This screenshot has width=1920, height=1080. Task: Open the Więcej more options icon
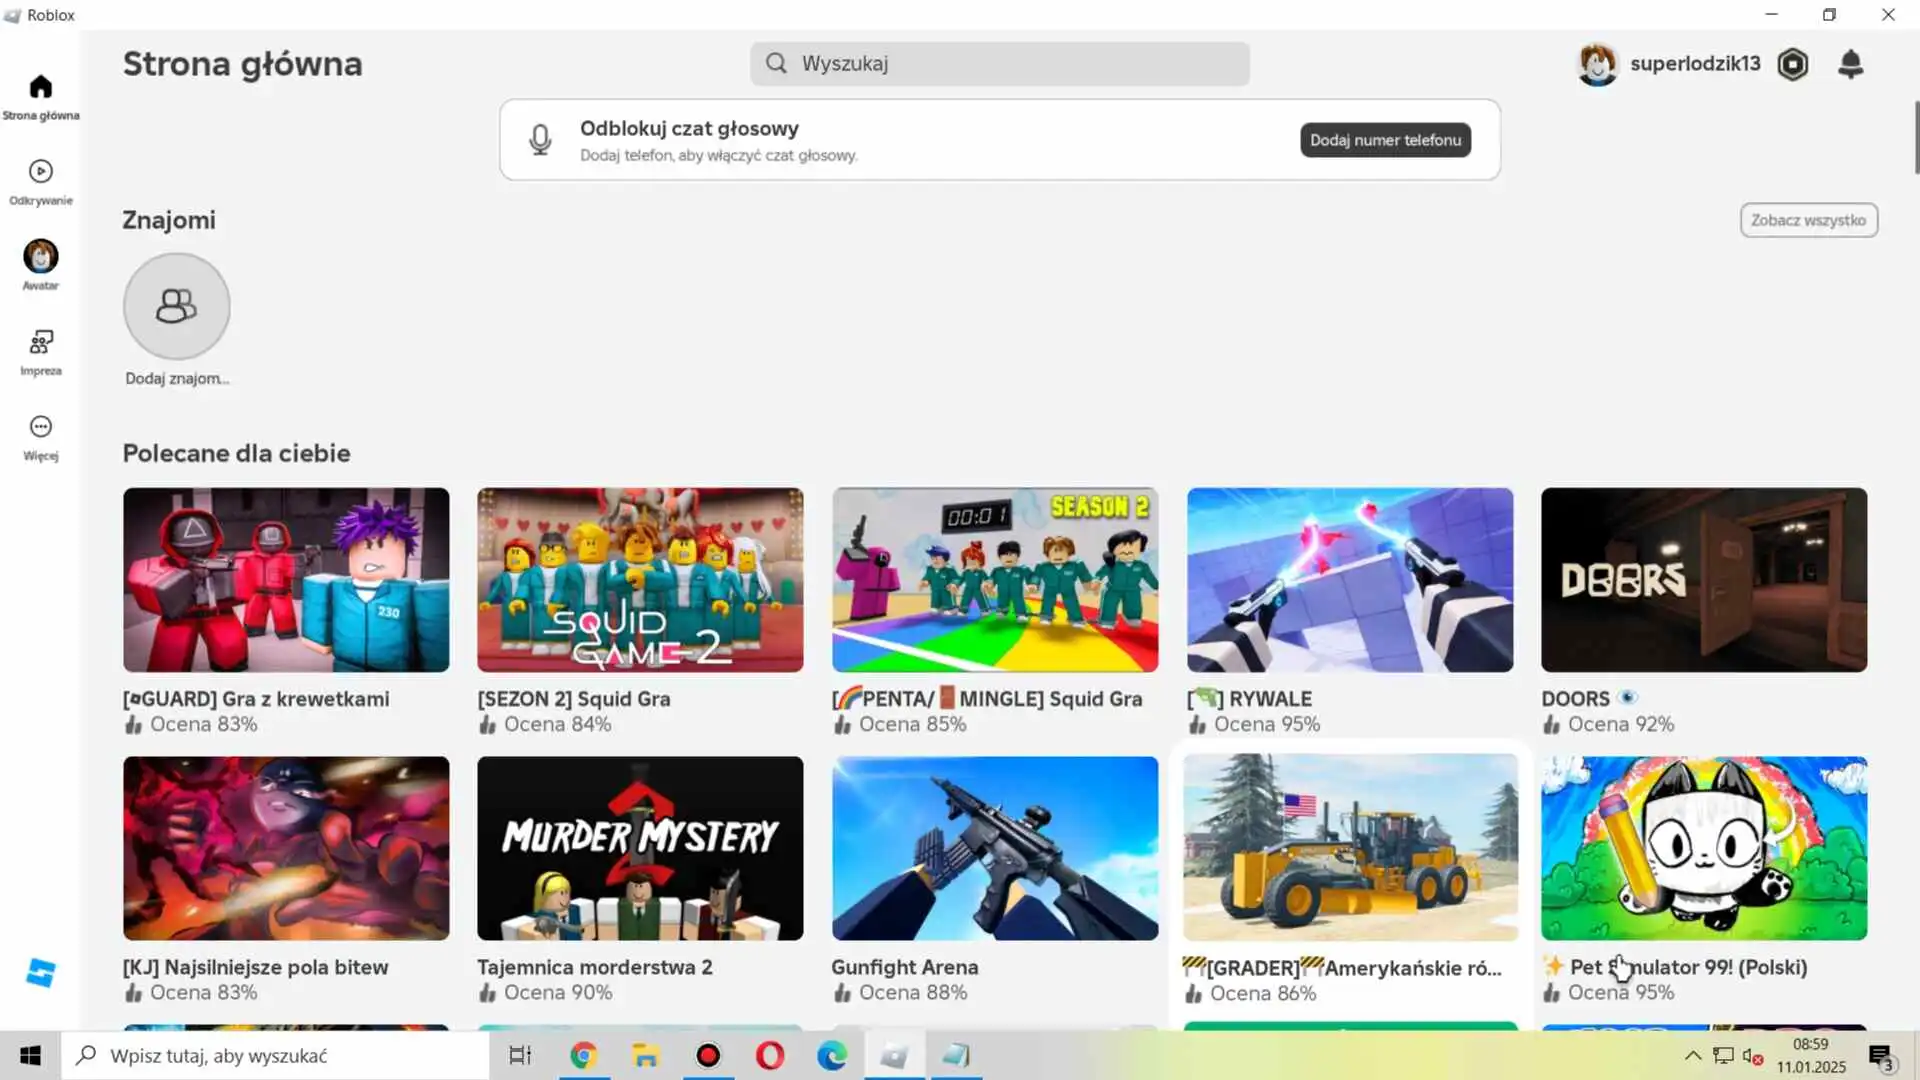(x=40, y=427)
